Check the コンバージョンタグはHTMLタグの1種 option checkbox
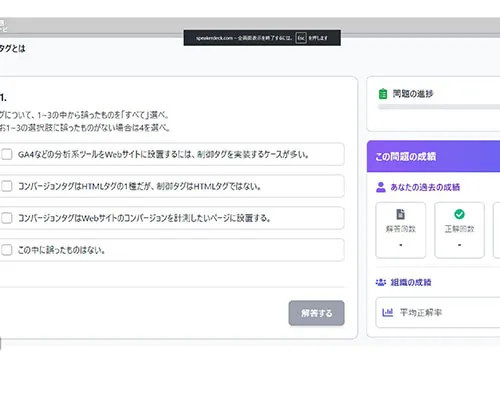This screenshot has width=500, height=400. point(6,186)
